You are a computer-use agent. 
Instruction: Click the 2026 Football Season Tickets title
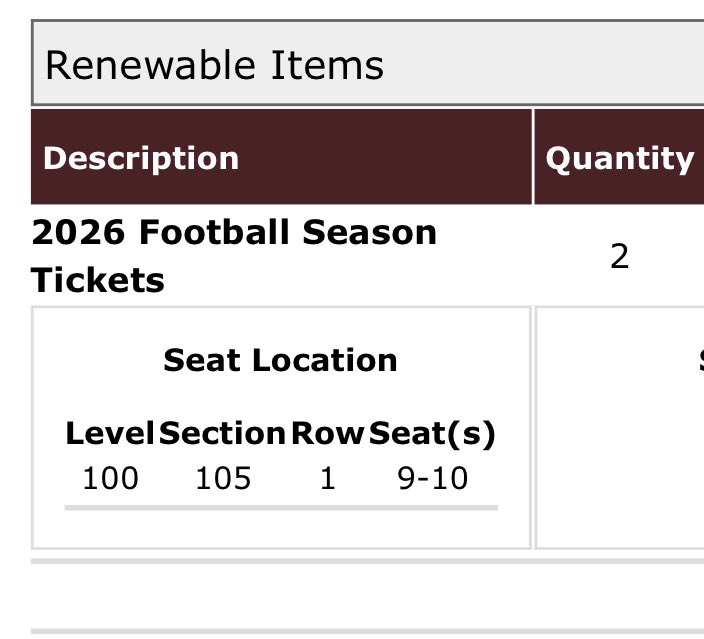click(x=234, y=256)
